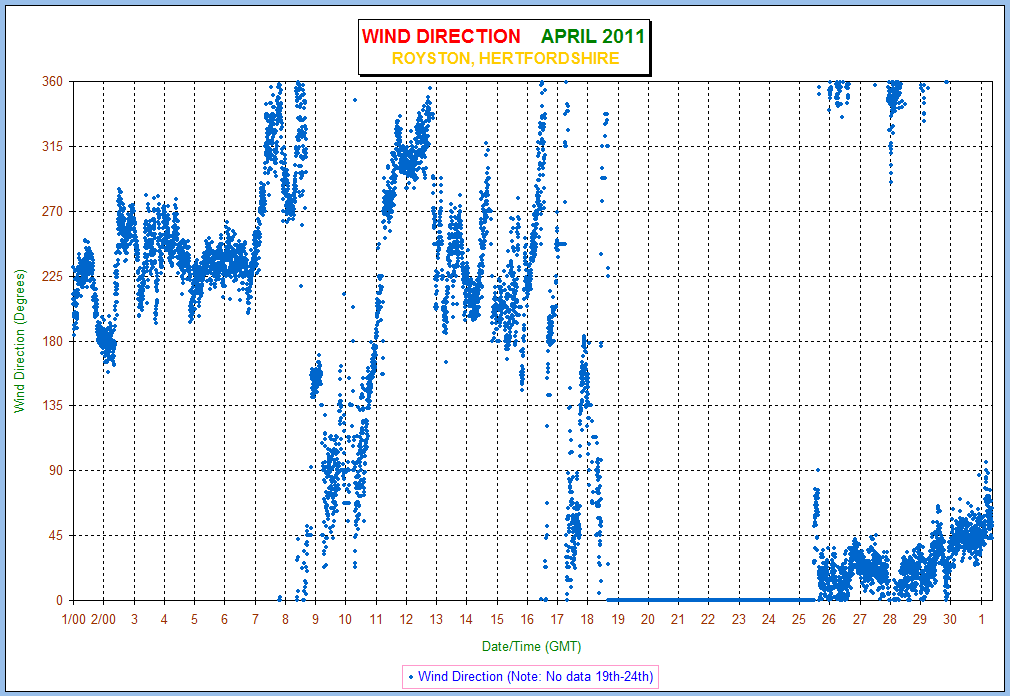Click the WIND DIRECTION chart title

pyautogui.click(x=441, y=36)
